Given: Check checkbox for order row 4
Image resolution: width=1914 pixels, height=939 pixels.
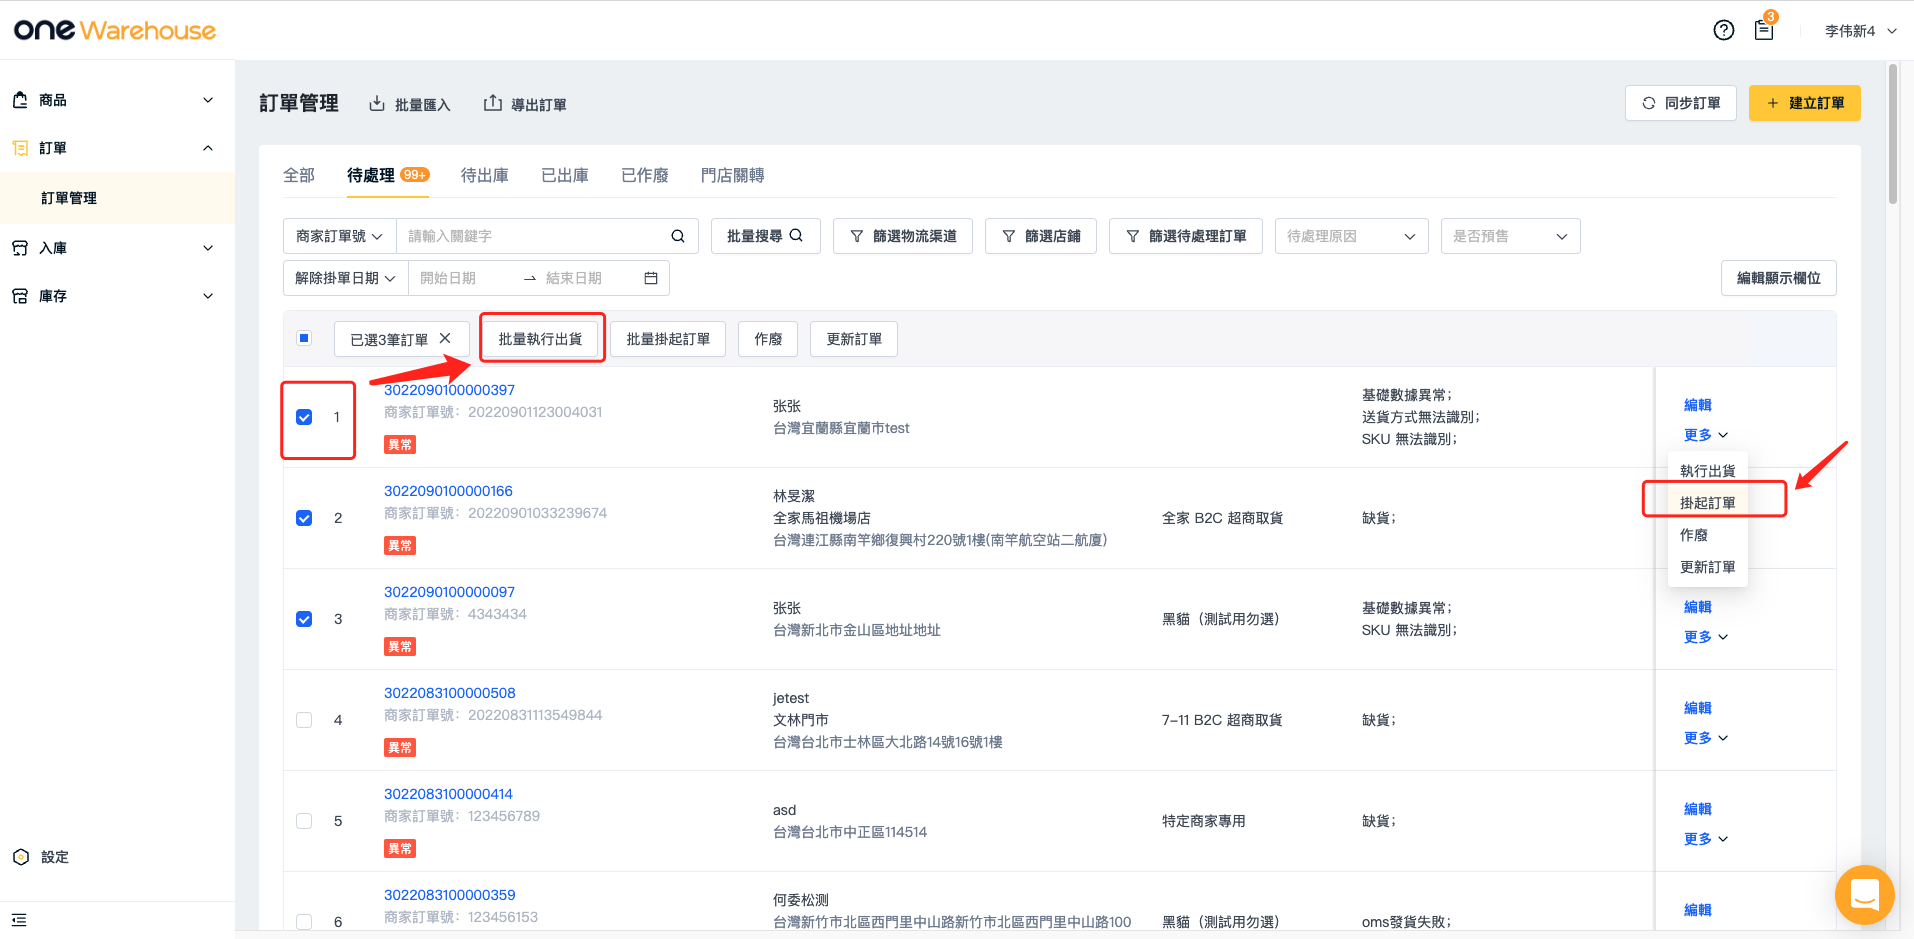Looking at the screenshot, I should pos(304,720).
